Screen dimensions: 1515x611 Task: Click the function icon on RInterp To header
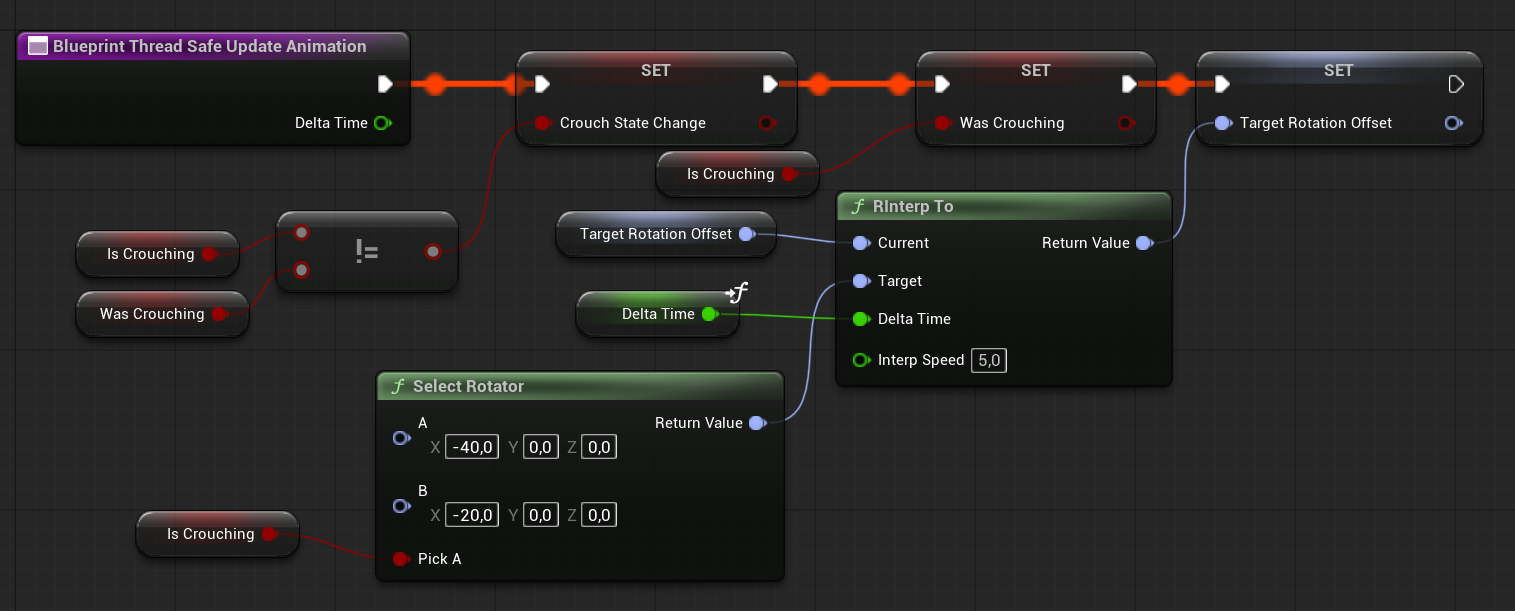pos(857,207)
